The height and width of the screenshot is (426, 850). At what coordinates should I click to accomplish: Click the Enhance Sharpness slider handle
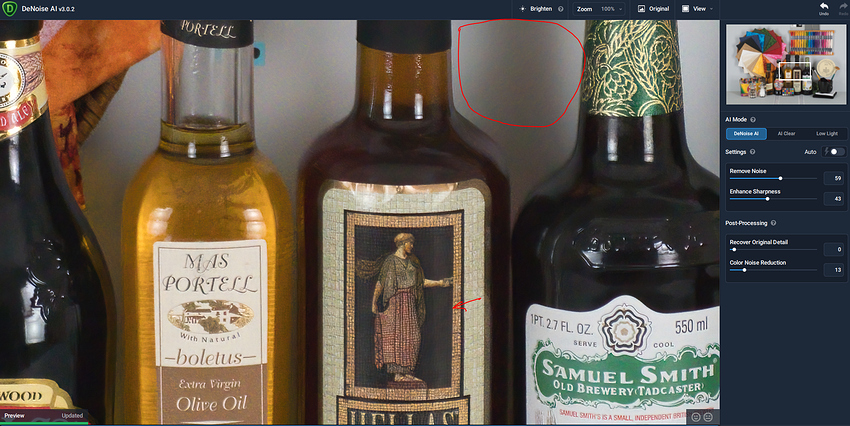767,199
